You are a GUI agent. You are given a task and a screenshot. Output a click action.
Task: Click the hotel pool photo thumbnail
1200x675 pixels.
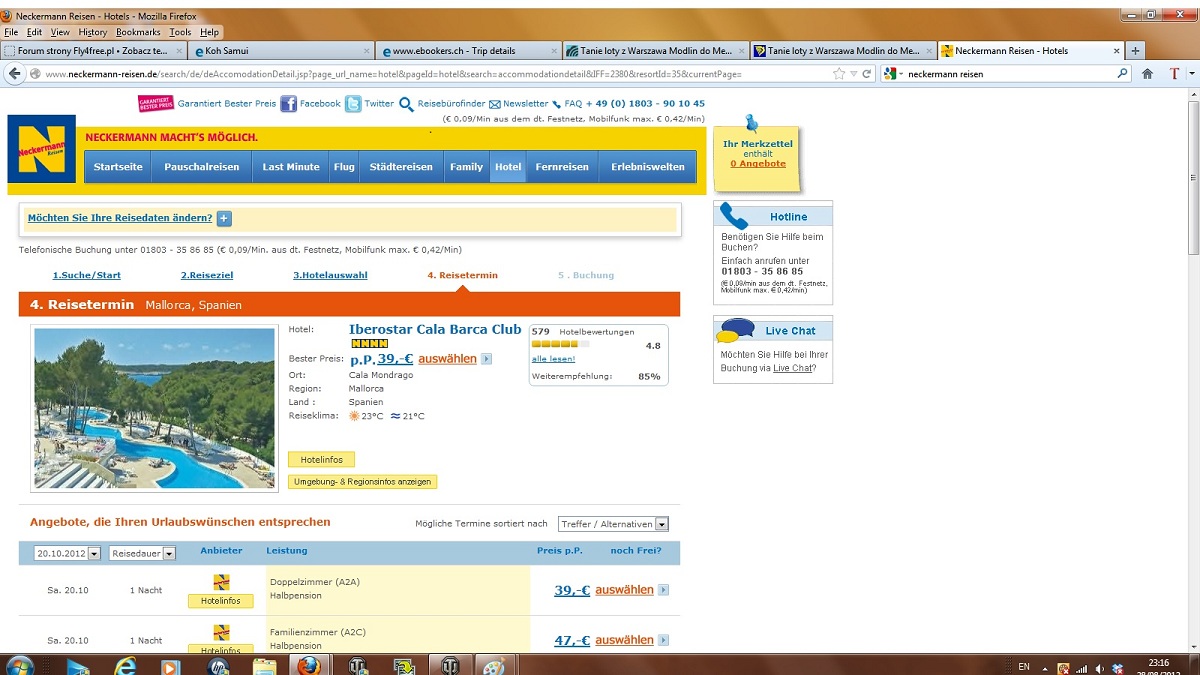point(154,407)
